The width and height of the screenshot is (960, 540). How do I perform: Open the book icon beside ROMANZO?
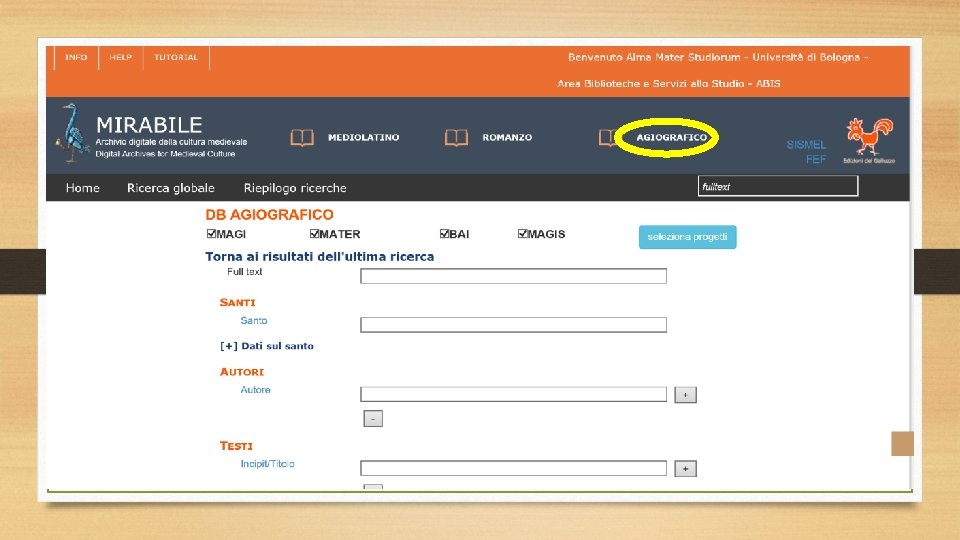456,138
